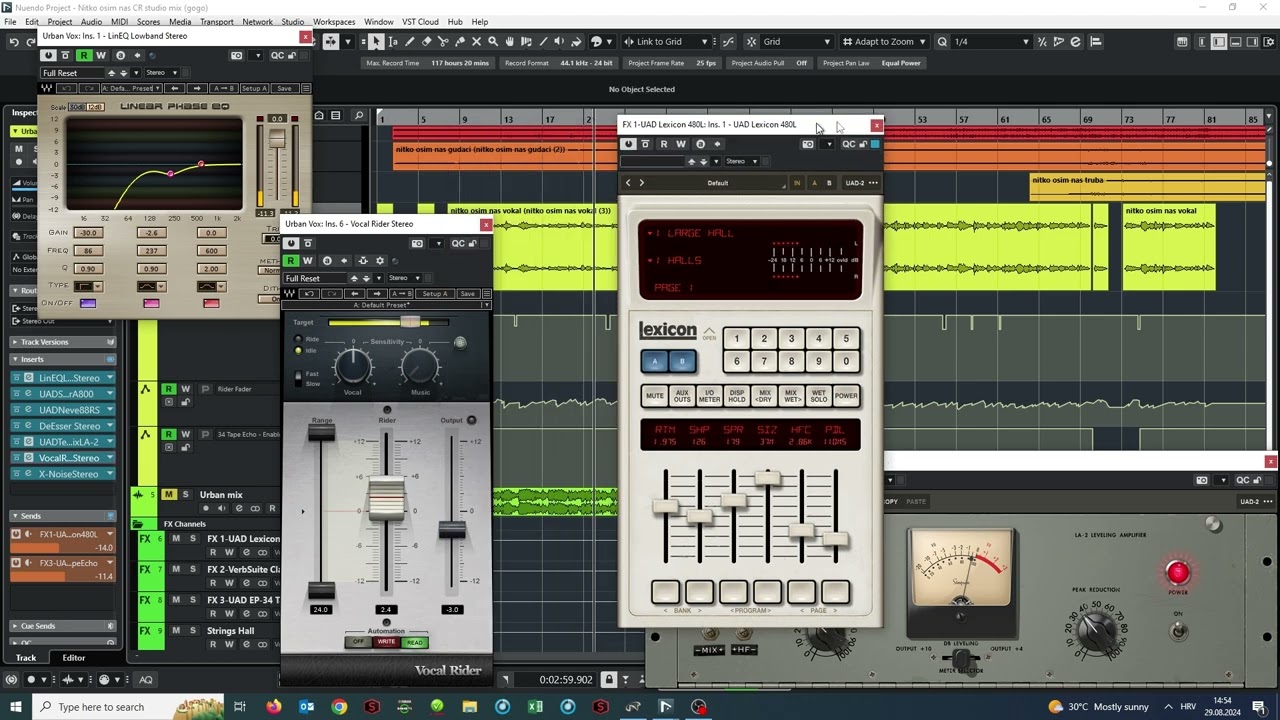Click the camera snapshot icon in Lexicon 480L
Viewport: 1280px width, 720px height.
click(808, 144)
